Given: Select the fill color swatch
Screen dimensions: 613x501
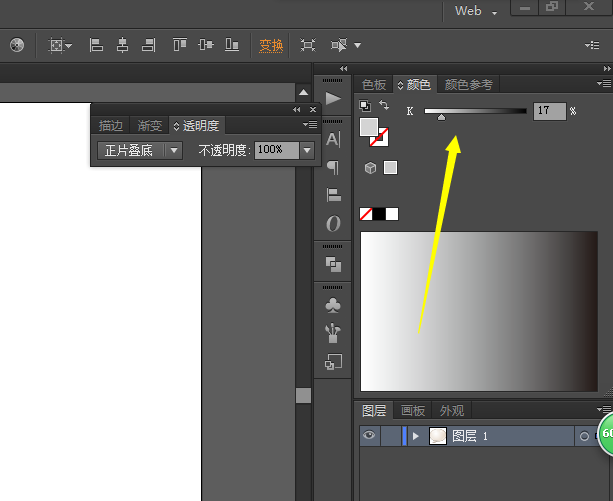Looking at the screenshot, I should pos(369,127).
